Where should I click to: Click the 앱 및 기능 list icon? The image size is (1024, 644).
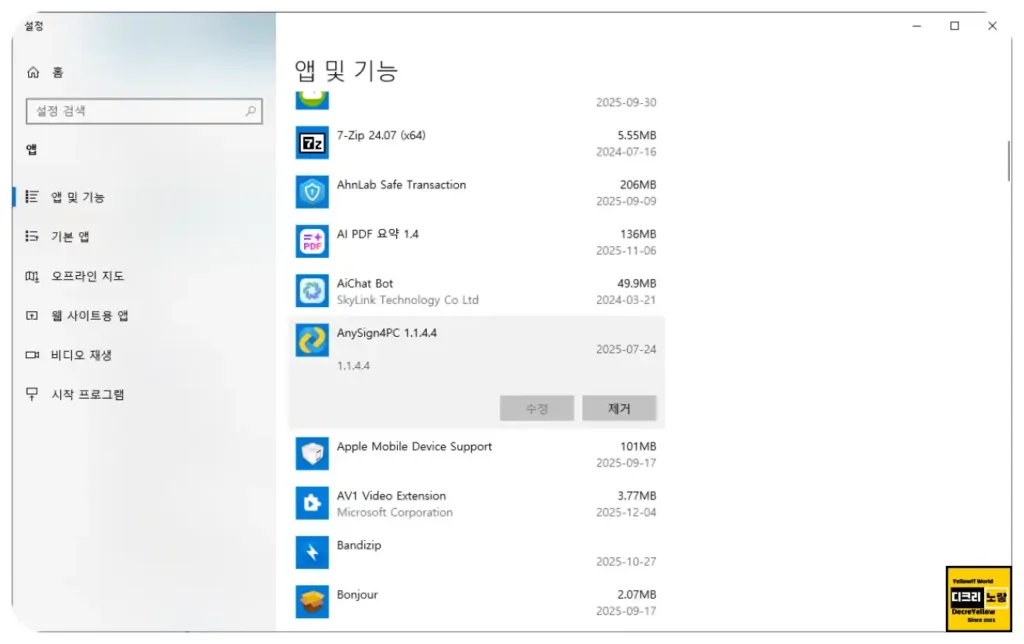point(31,197)
